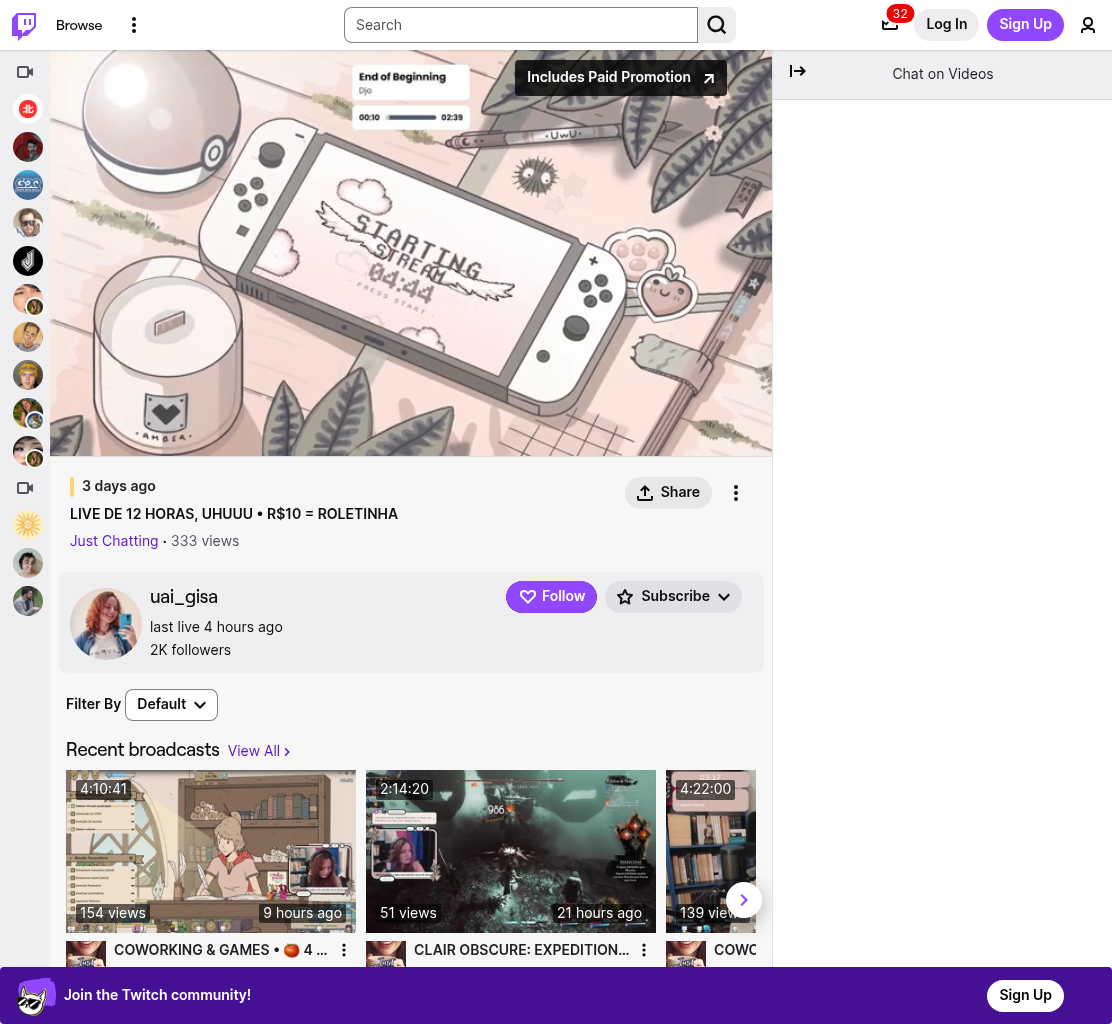1112x1024 pixels.
Task: Click the LIVE DE 12 HORAS video title
Action: [x=234, y=514]
